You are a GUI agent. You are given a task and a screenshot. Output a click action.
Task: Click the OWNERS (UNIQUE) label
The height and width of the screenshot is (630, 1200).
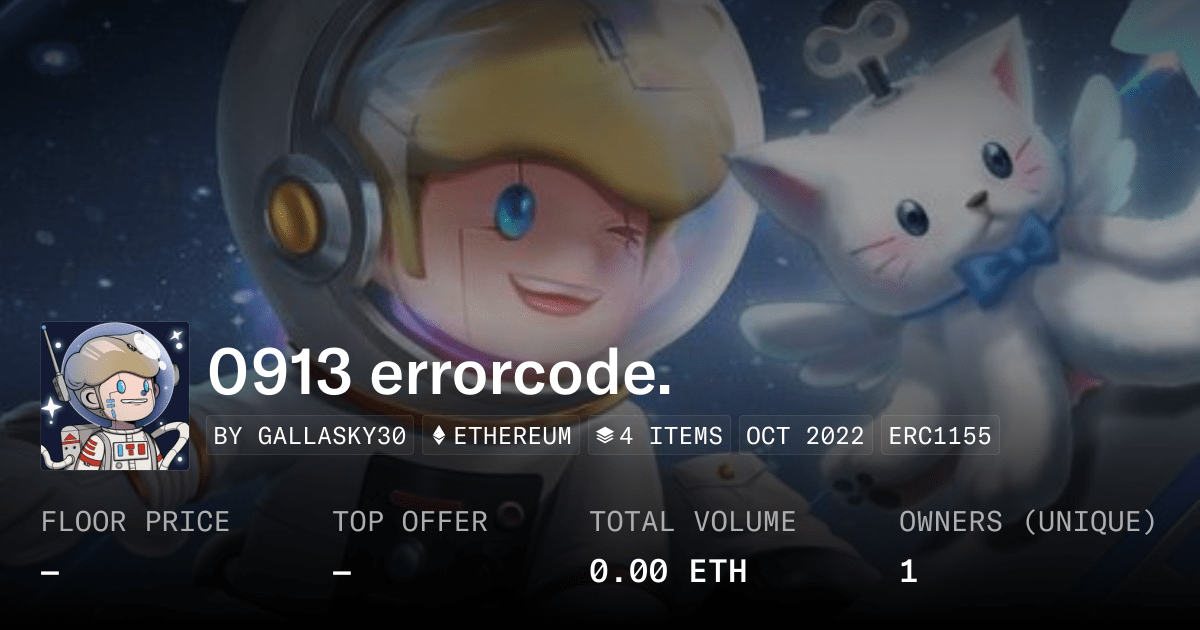[1028, 522]
